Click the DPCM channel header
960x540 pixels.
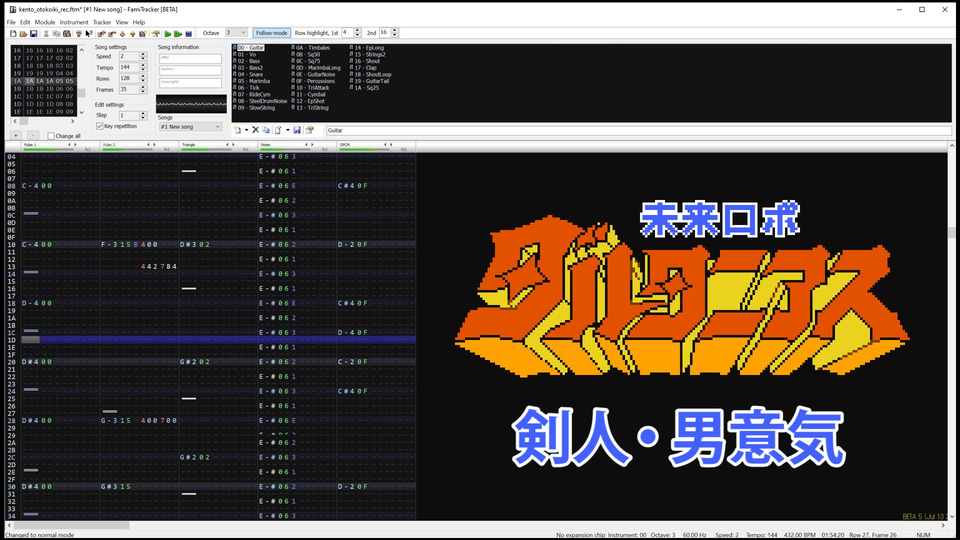coord(376,147)
